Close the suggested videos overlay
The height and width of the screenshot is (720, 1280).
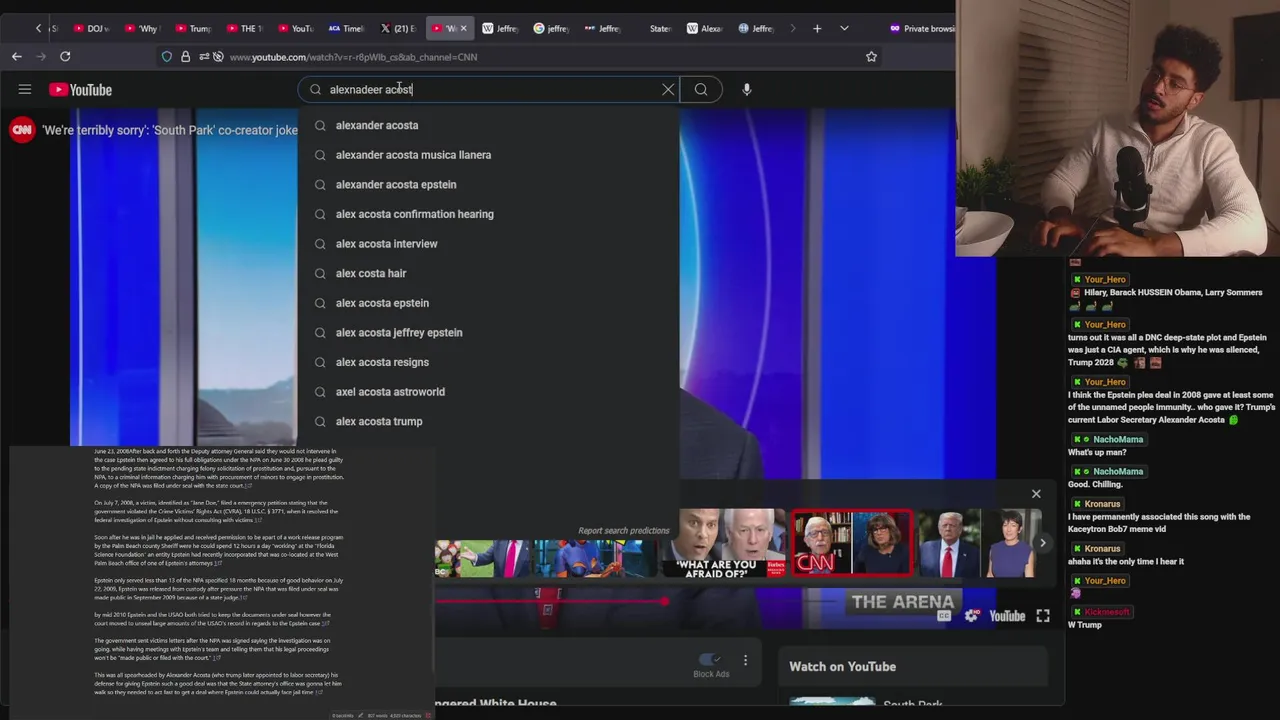point(1036,494)
